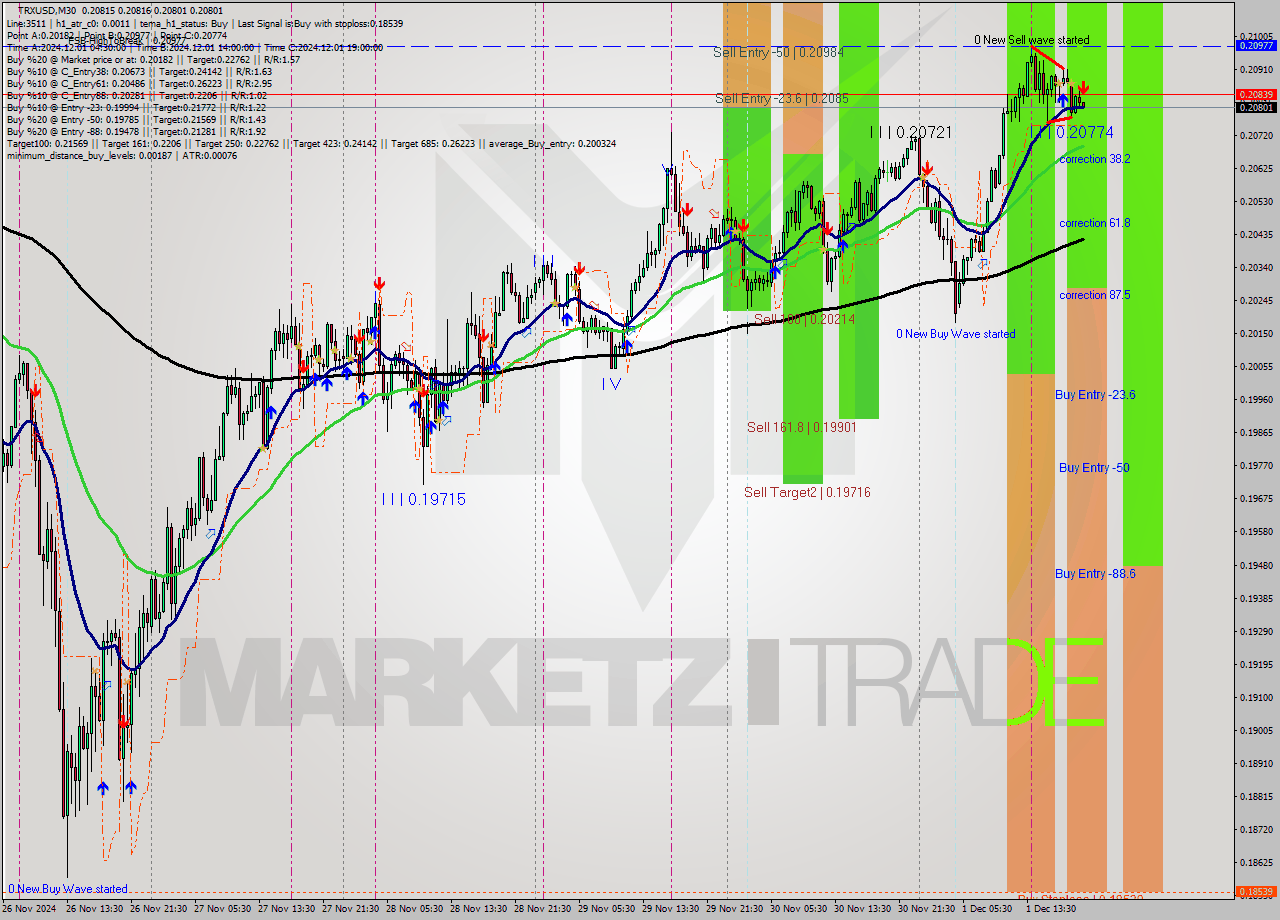The image size is (1280, 920).
Task: Click the 0.19290 price axis label
Action: [x=1256, y=632]
